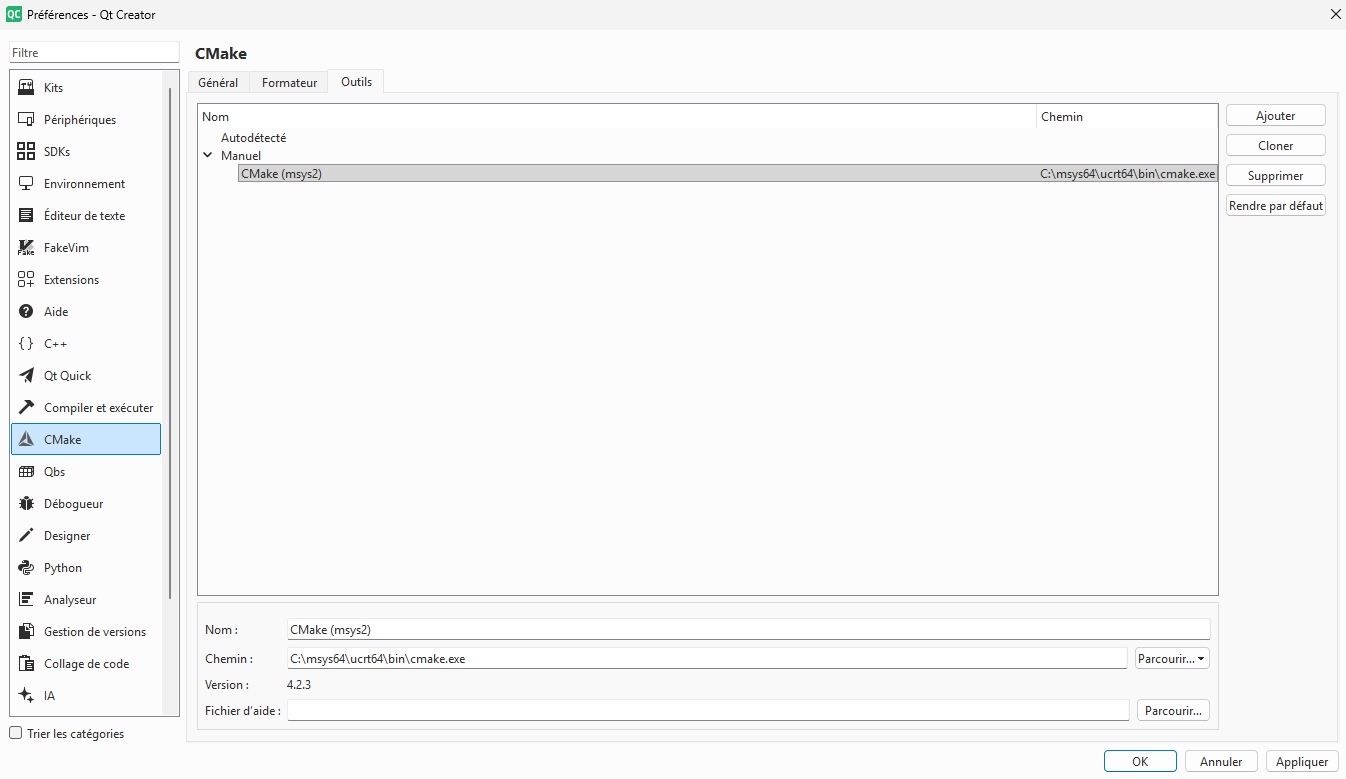Open the Parcourir dropdown next to Chemin

coord(1172,659)
